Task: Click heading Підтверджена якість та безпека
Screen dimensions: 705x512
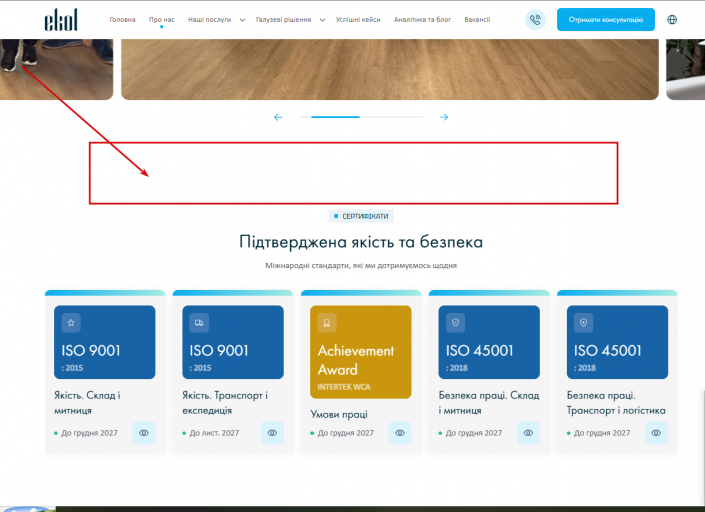Action: (x=361, y=242)
